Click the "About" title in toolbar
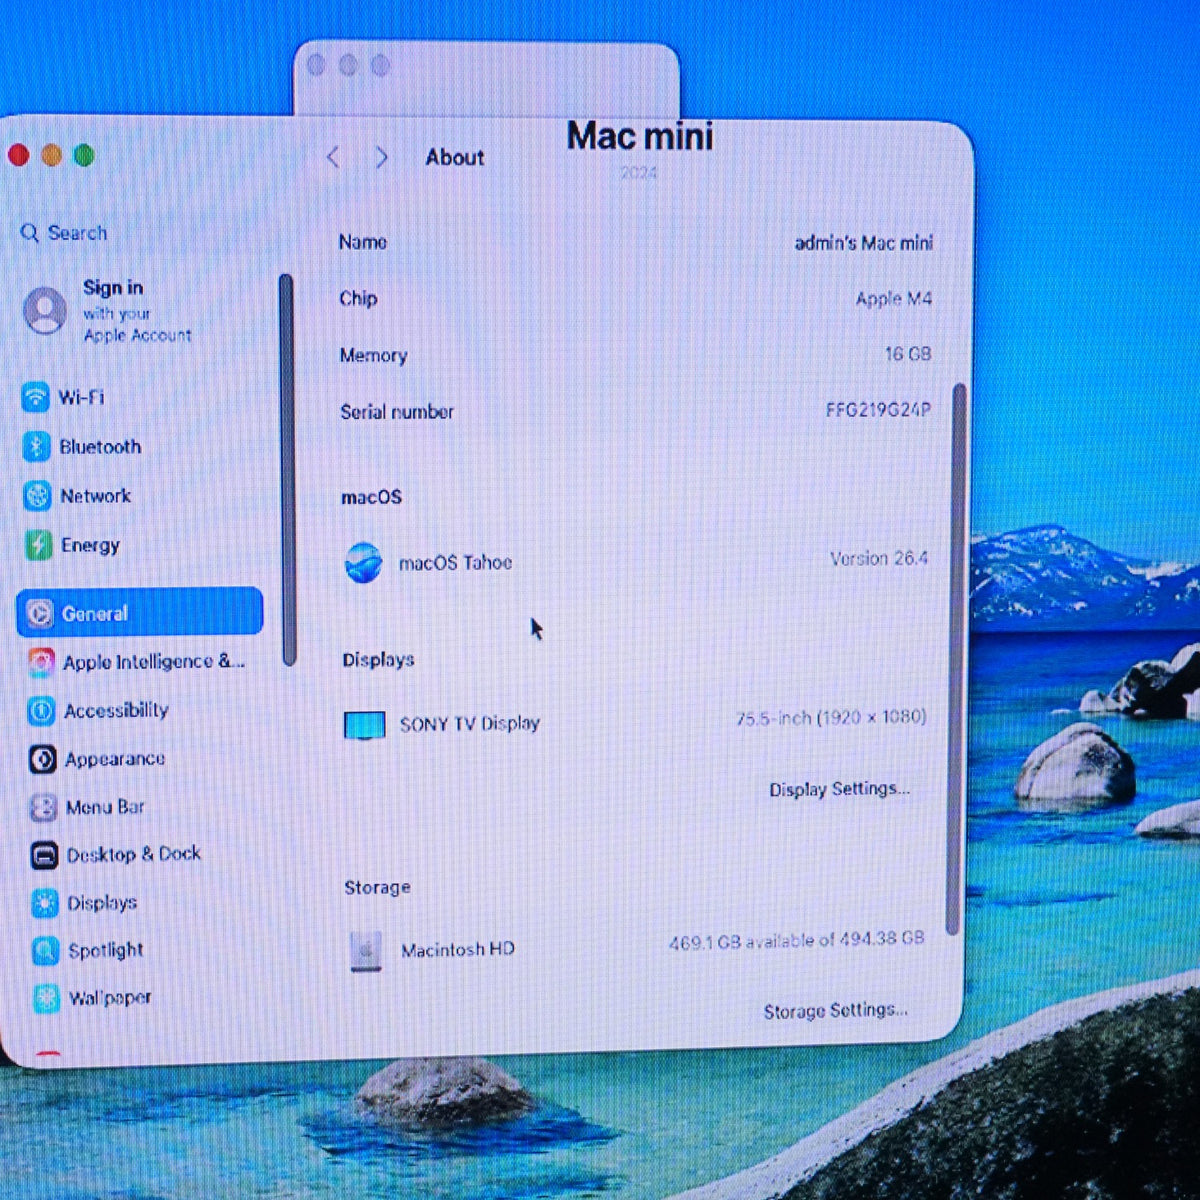The height and width of the screenshot is (1200, 1200). [x=455, y=157]
